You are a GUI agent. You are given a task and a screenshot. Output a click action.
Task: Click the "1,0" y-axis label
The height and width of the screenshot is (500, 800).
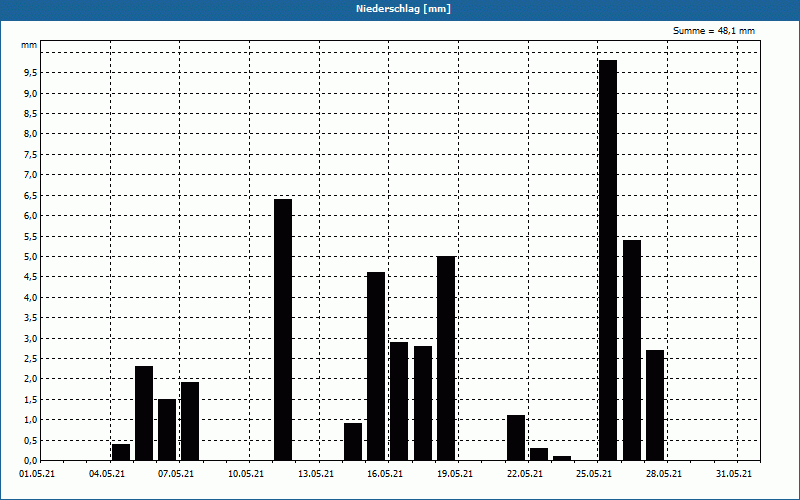31,420
